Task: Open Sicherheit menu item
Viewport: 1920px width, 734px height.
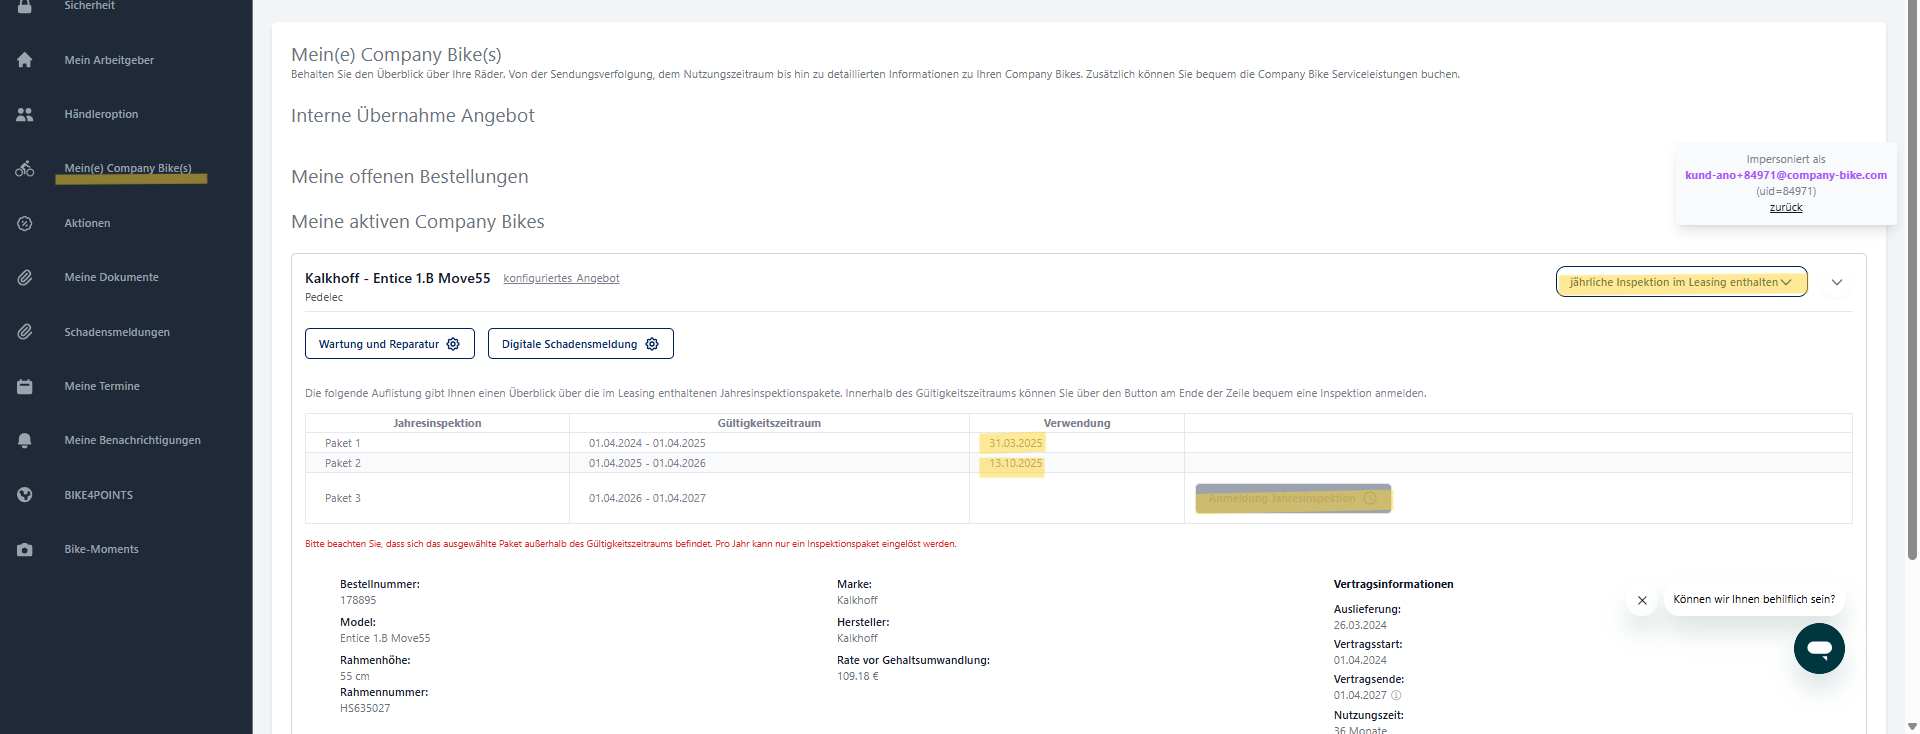Action: point(89,6)
